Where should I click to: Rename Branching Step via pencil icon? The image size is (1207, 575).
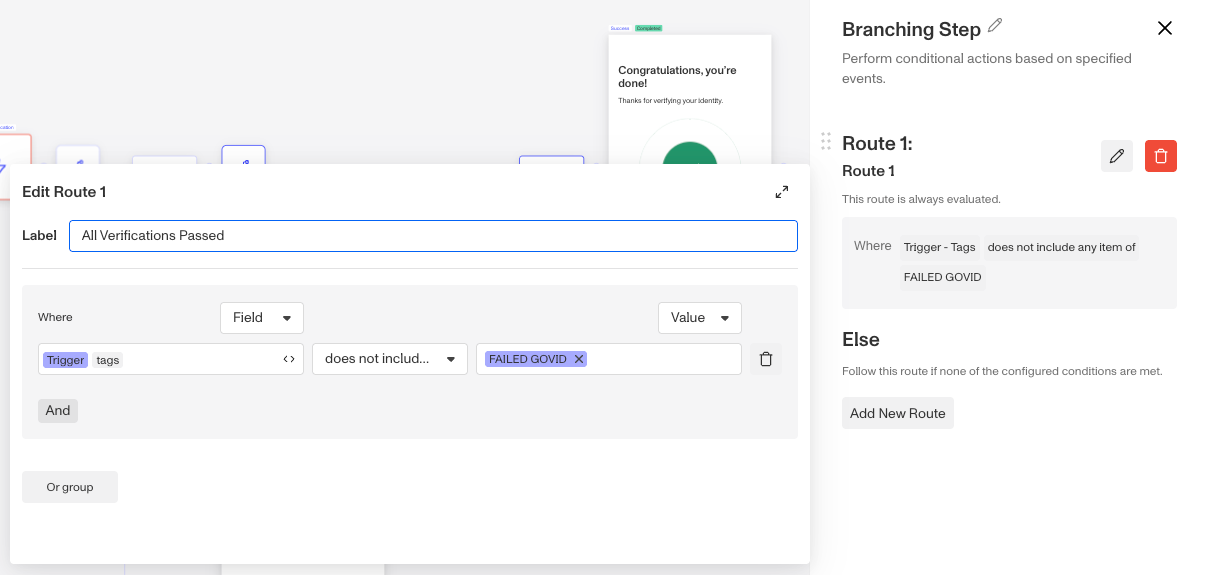pos(995,25)
